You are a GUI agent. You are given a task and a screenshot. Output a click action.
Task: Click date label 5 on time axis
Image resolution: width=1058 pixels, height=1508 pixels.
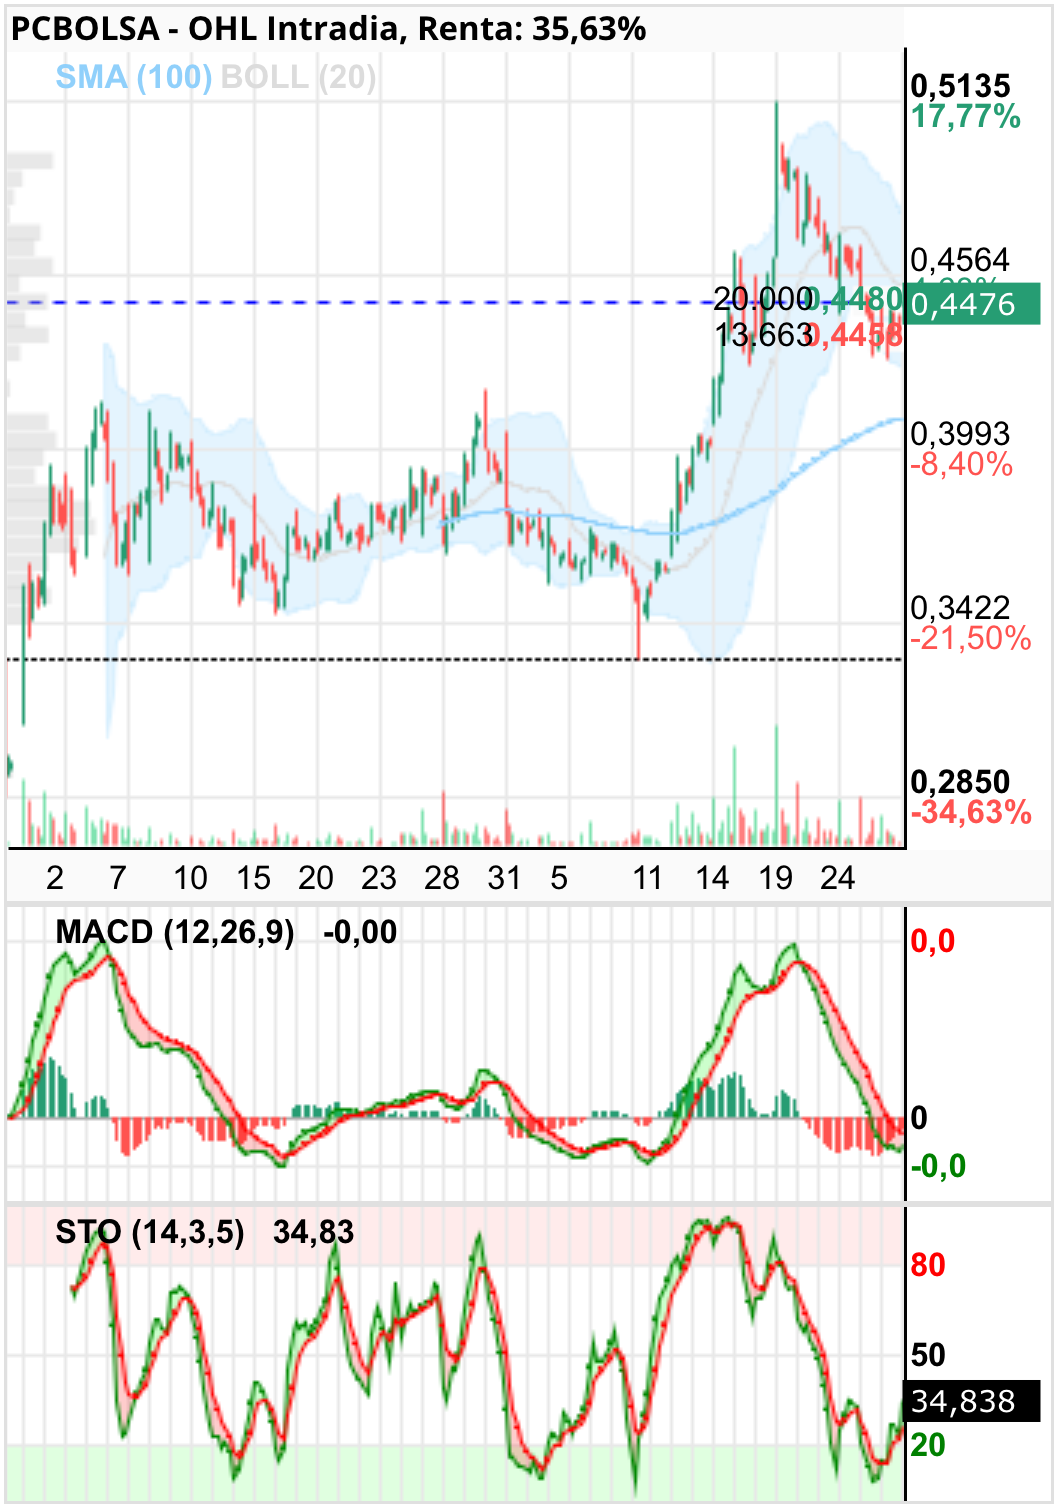pos(559,878)
